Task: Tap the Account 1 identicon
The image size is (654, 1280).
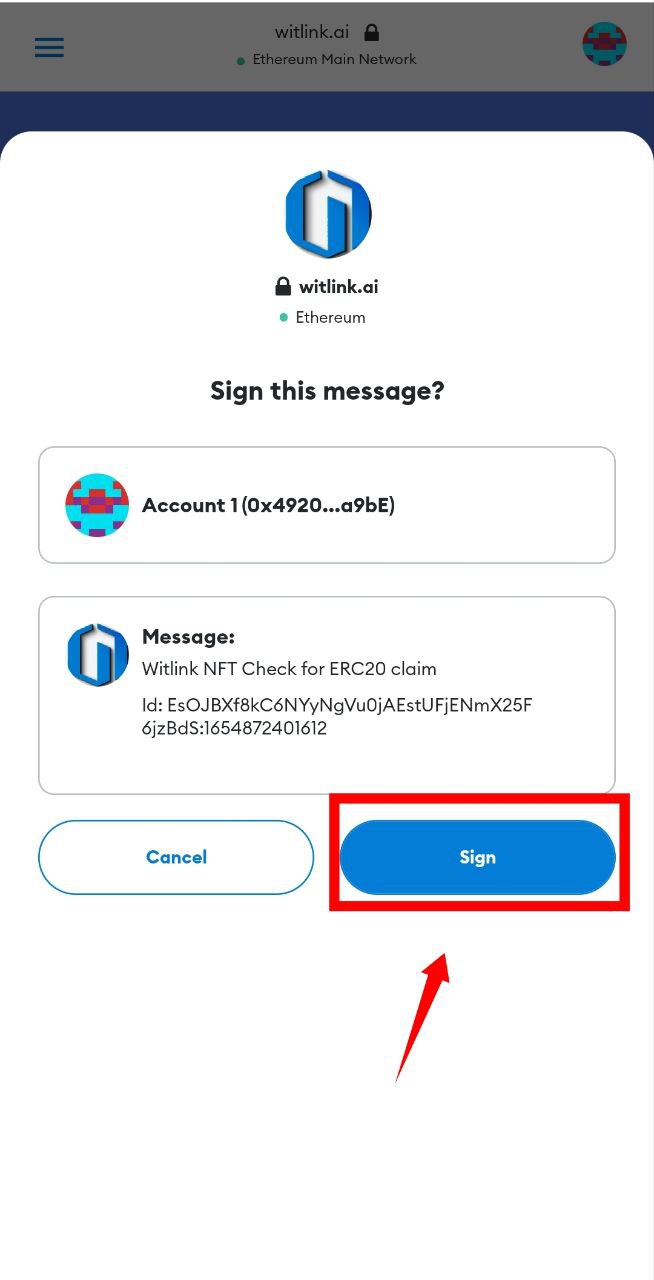Action: click(x=97, y=505)
